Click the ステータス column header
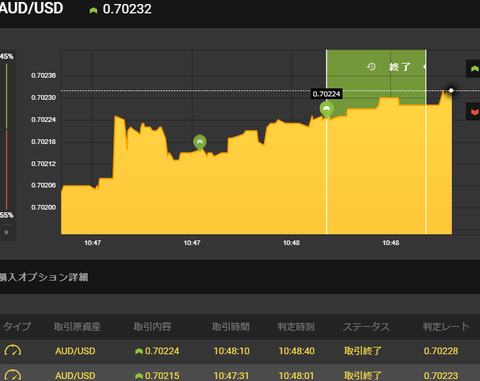The height and width of the screenshot is (381, 480). pyautogui.click(x=366, y=327)
